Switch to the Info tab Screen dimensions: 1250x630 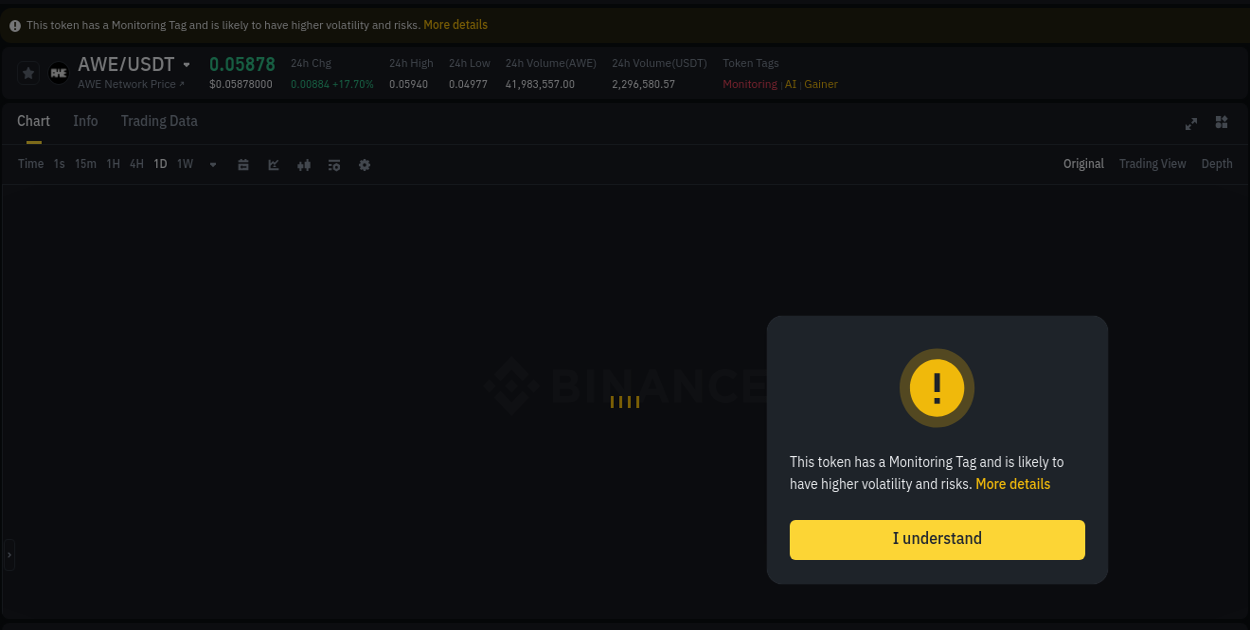pyautogui.click(x=85, y=121)
